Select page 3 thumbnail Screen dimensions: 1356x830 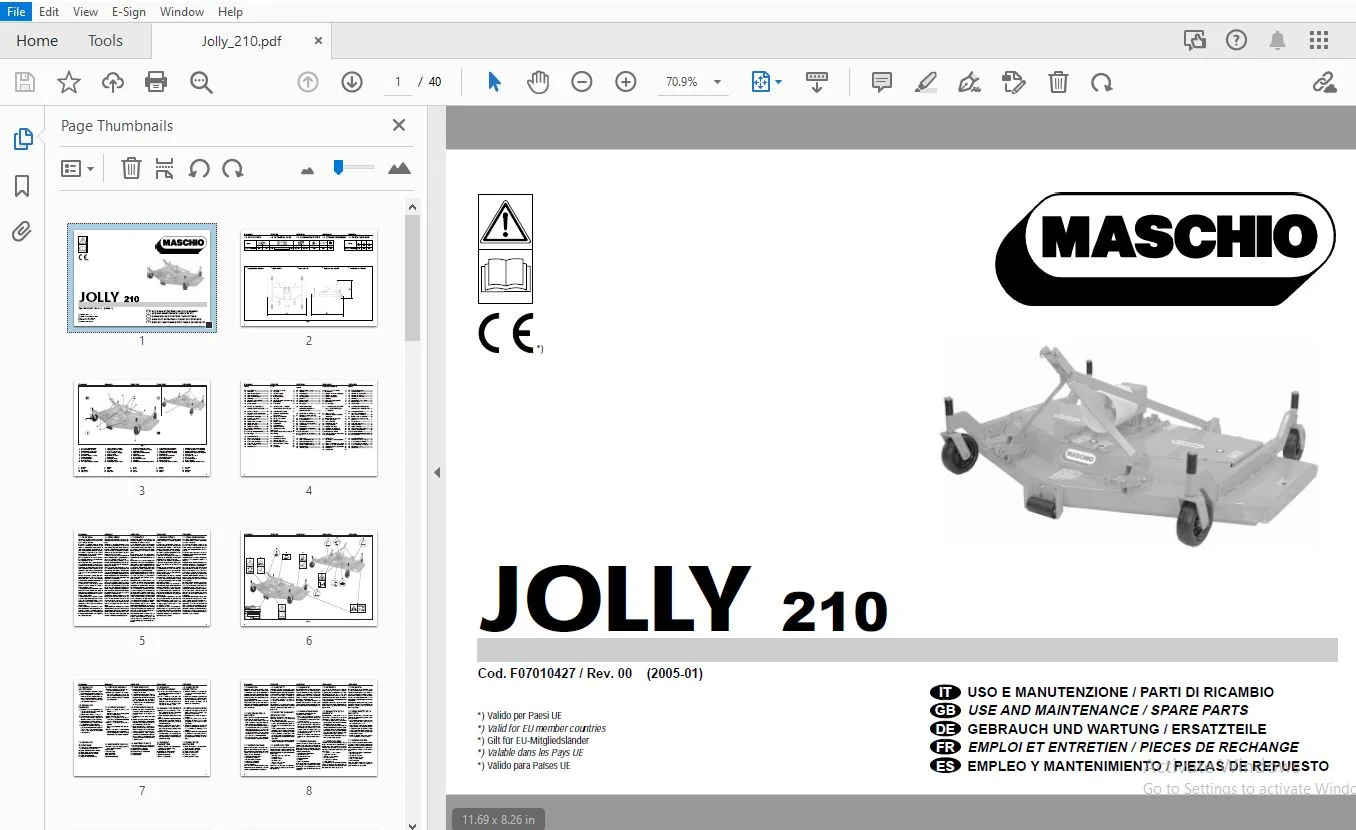coord(142,428)
